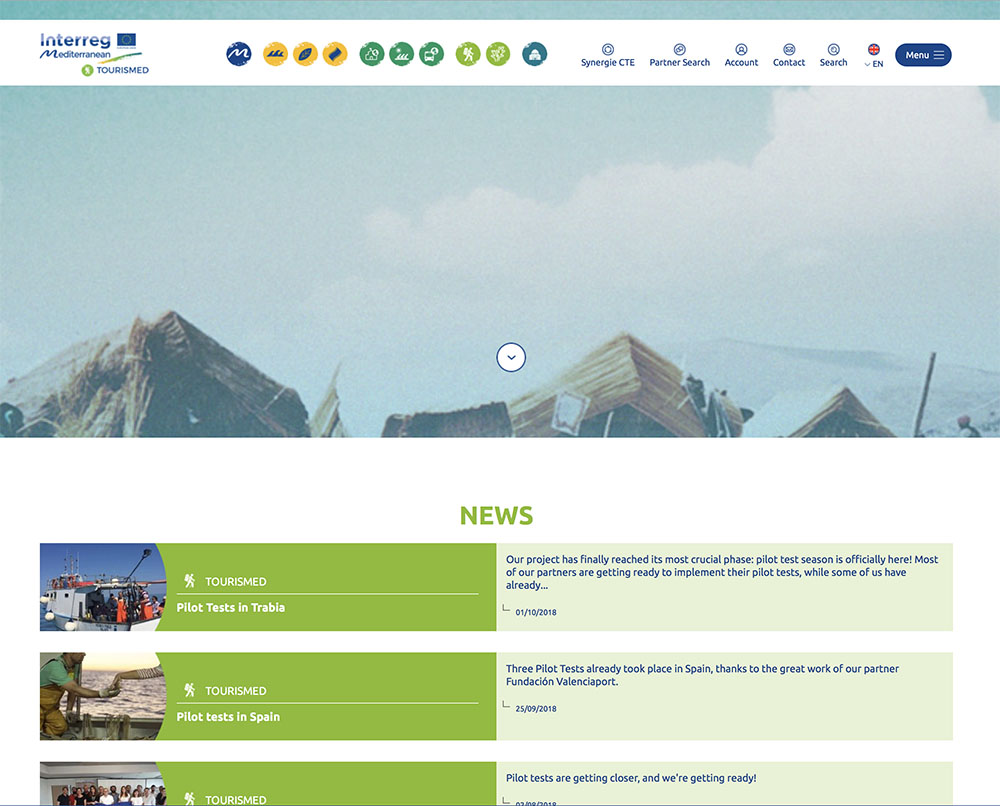Open the light green hiker icon in header
The width and height of the screenshot is (1000, 806).
(x=468, y=54)
